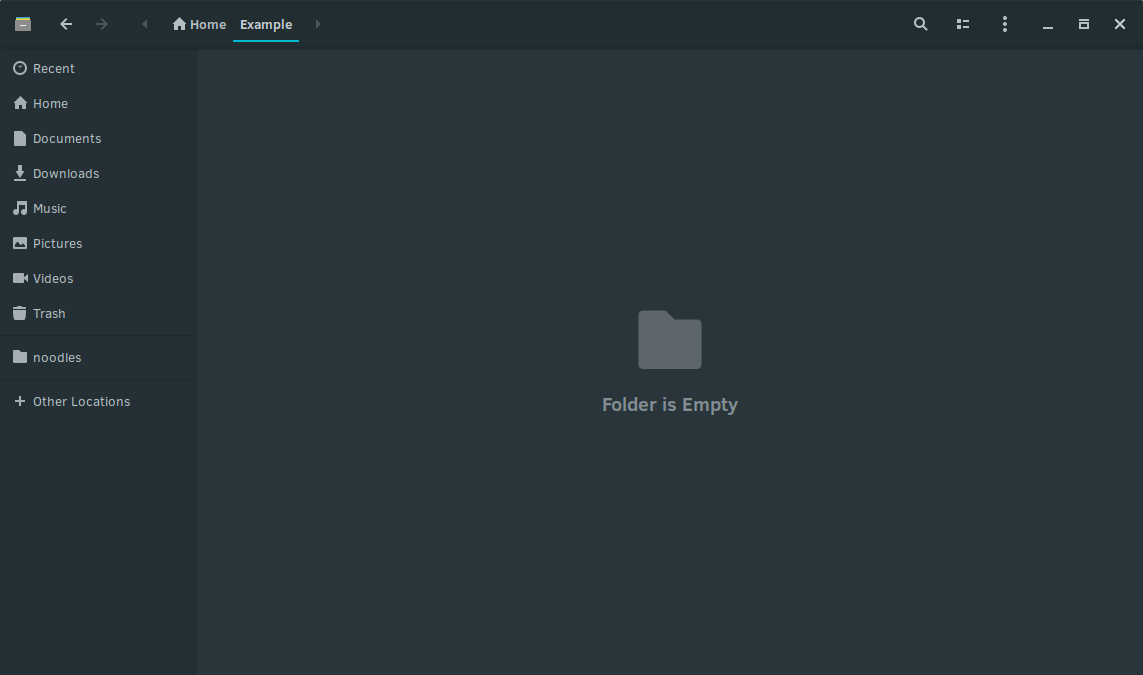Click the noodles folder icon
This screenshot has width=1143, height=675.
click(x=20, y=356)
